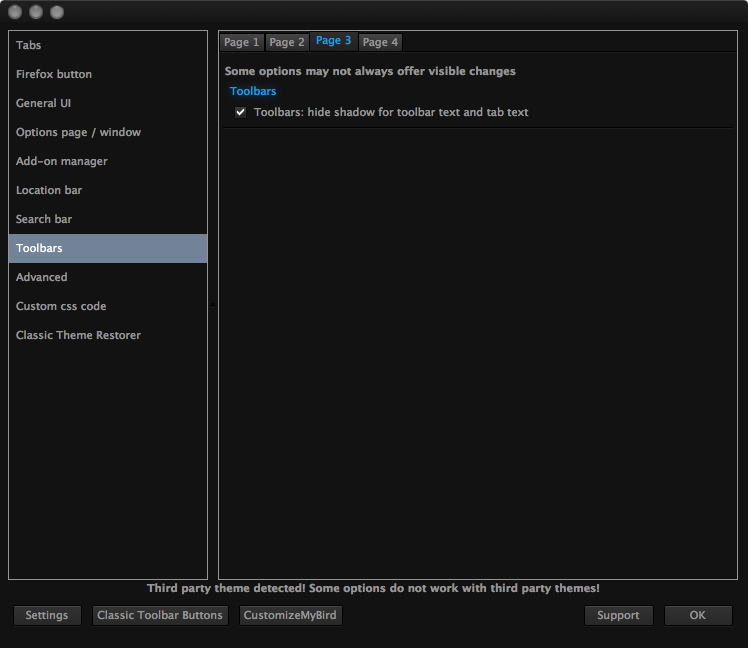Click the Support button
The height and width of the screenshot is (648, 748).
click(x=618, y=616)
